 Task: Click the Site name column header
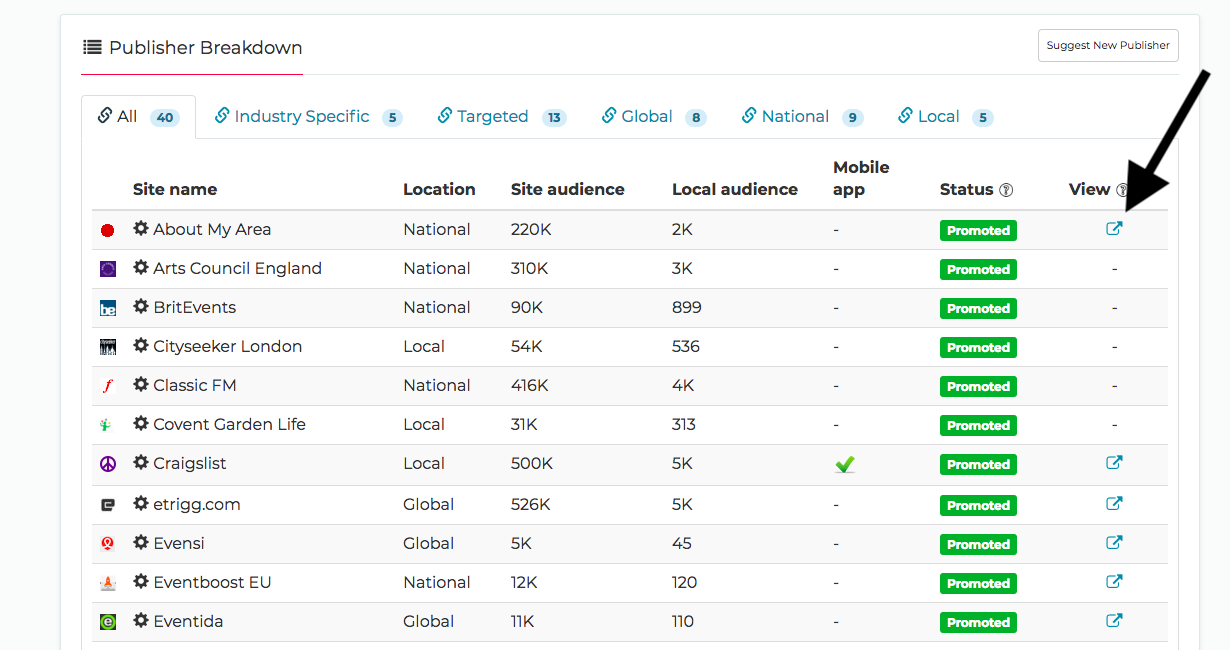(x=175, y=189)
